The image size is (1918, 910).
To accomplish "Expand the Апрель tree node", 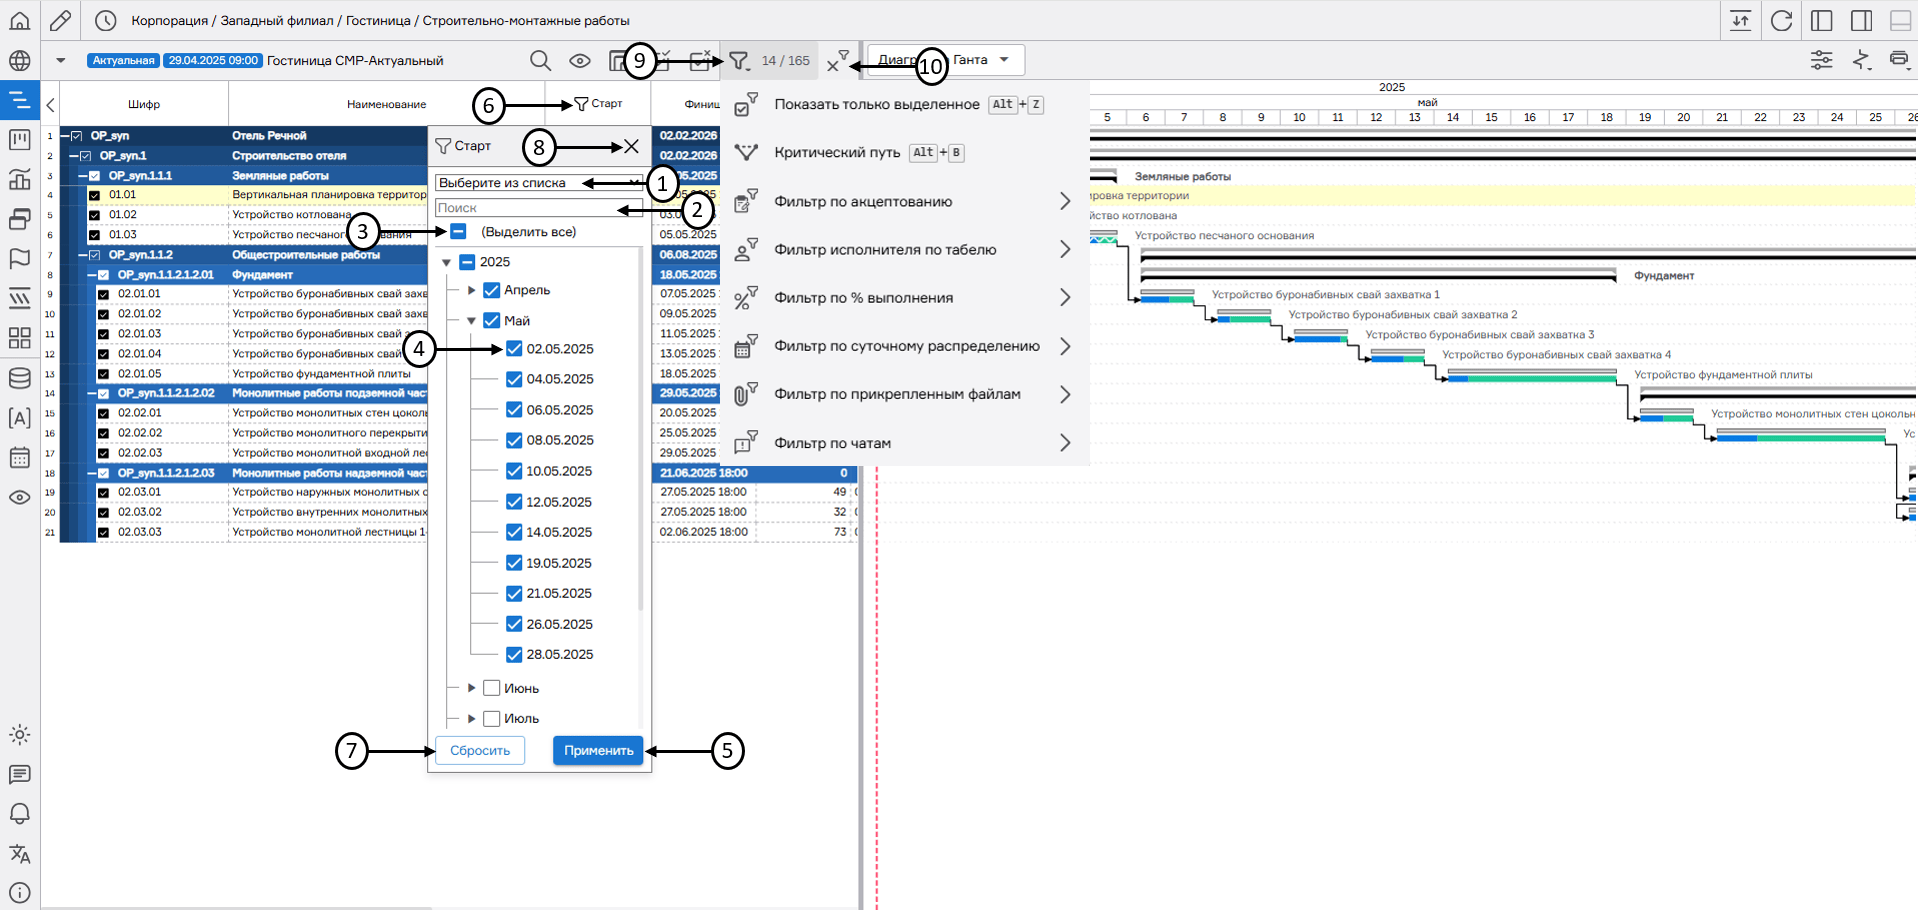I will pyautogui.click(x=472, y=290).
